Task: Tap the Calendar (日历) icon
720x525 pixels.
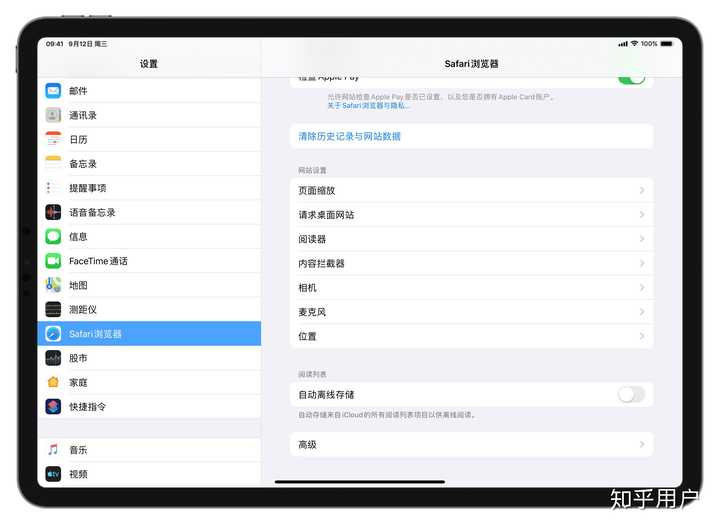Action: pos(53,139)
